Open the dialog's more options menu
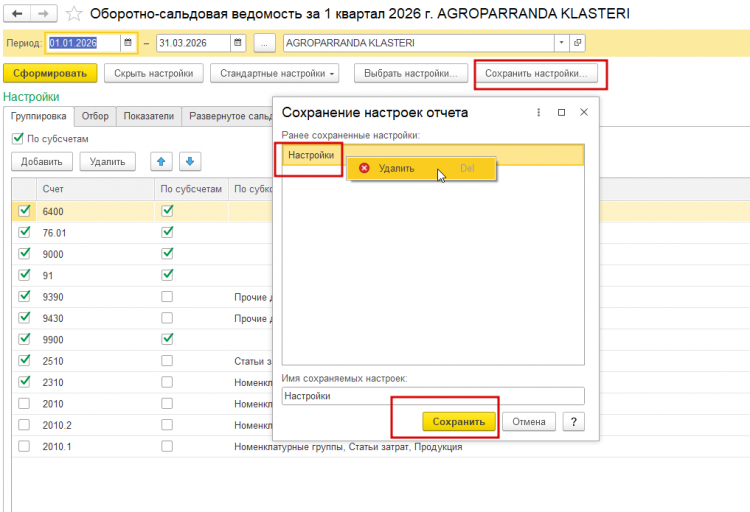 click(539, 112)
